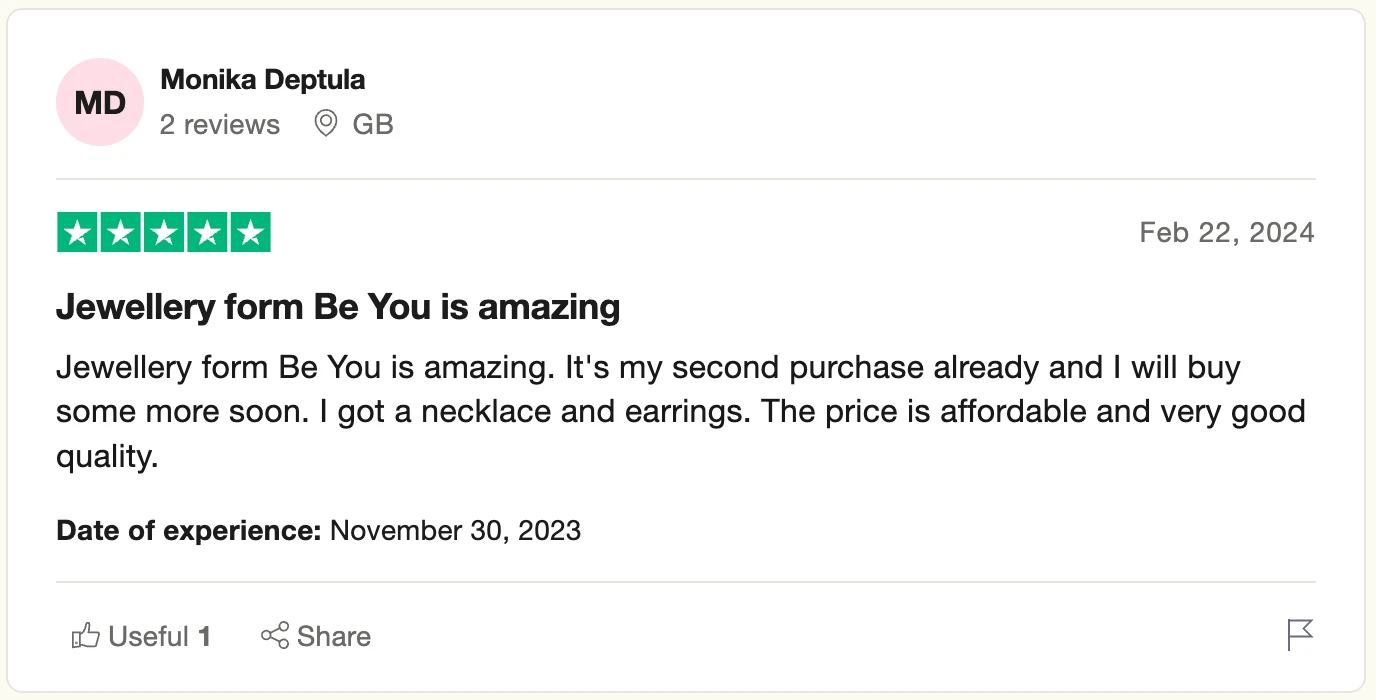Click the "2 reviews" text
This screenshot has width=1376, height=700.
click(220, 125)
